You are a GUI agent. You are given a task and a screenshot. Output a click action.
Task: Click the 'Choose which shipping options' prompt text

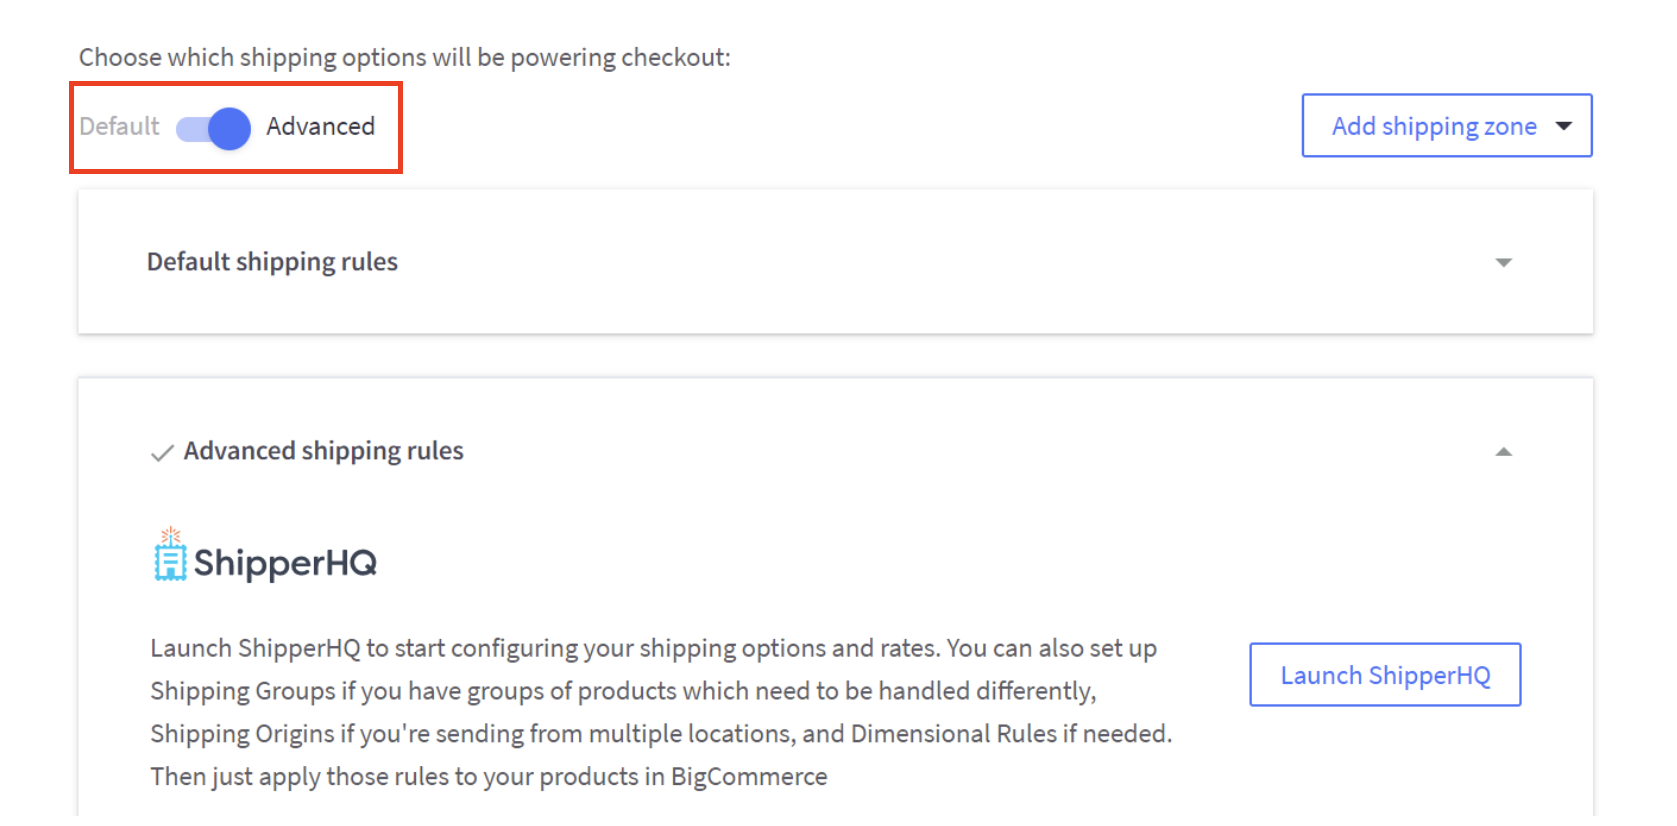404,58
